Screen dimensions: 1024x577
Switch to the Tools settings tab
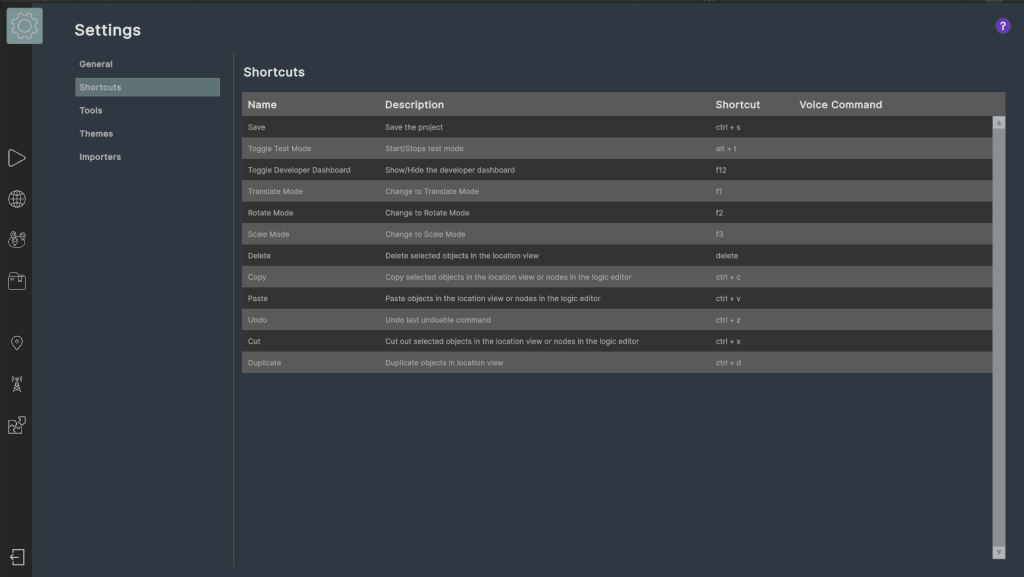(x=91, y=110)
